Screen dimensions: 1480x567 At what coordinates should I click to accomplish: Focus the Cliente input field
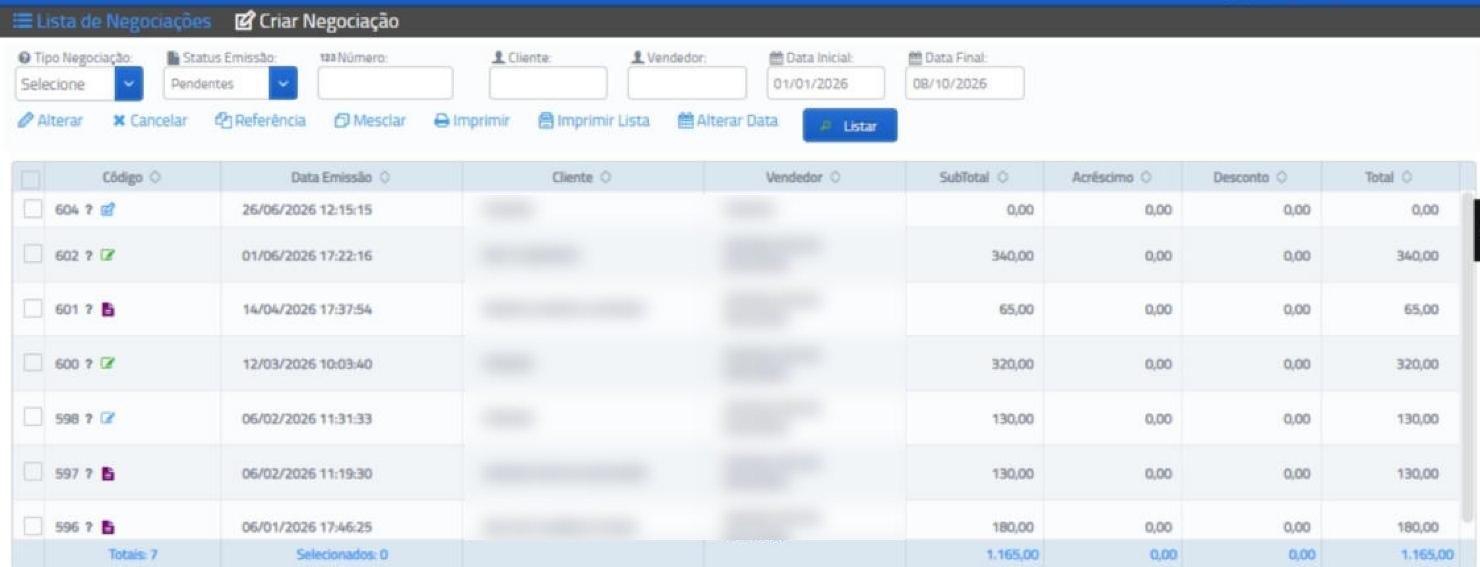coord(548,84)
